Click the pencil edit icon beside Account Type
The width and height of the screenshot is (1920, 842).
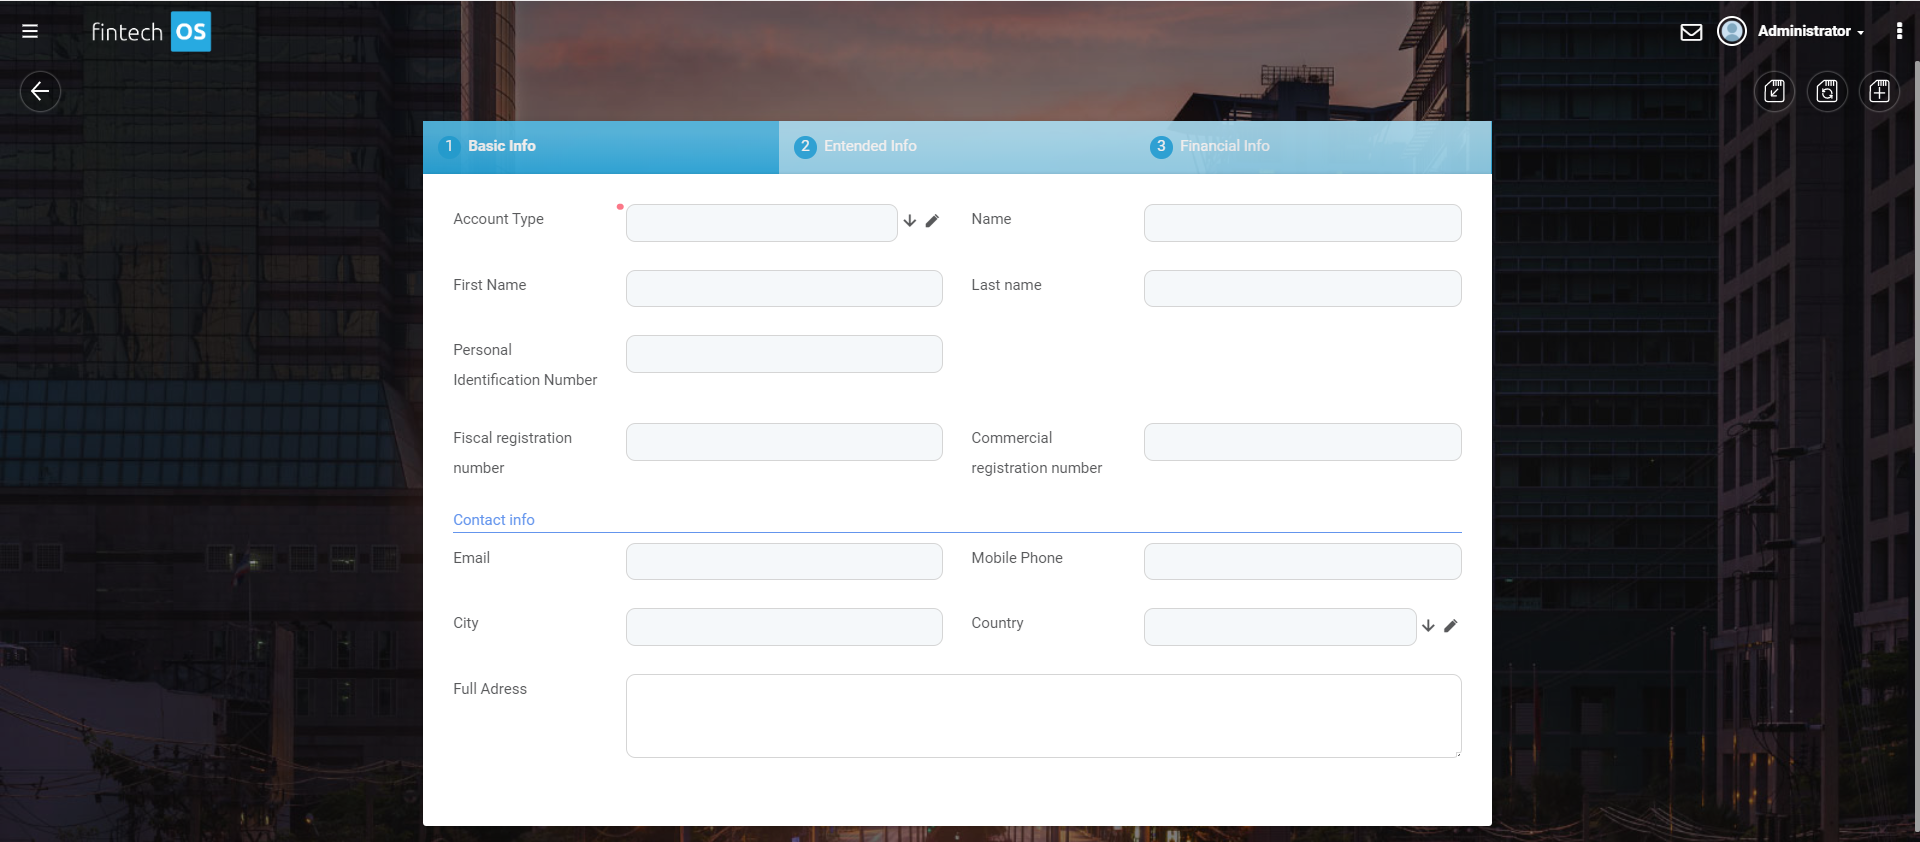pos(932,221)
